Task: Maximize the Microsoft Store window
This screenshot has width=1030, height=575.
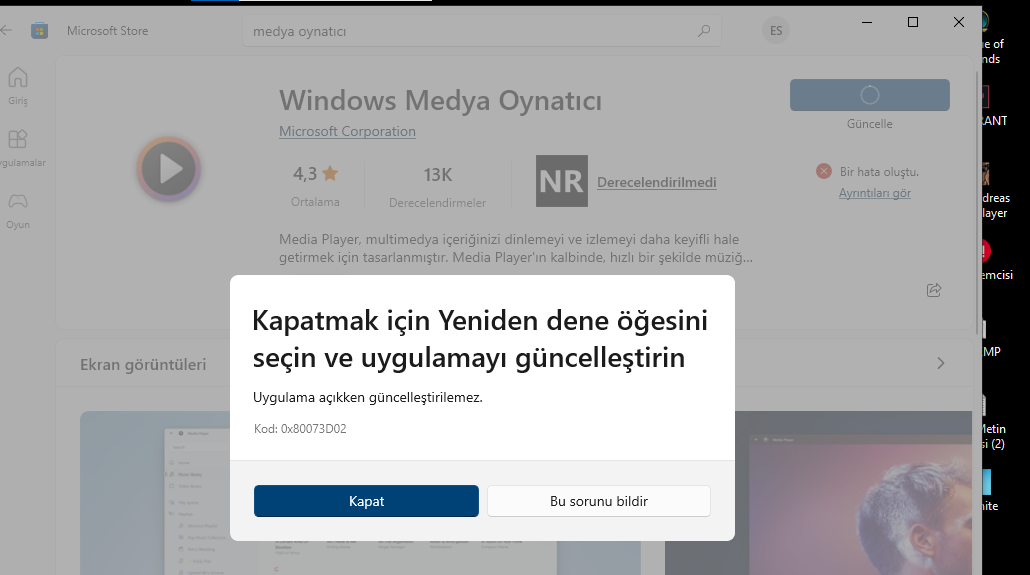Action: [912, 22]
